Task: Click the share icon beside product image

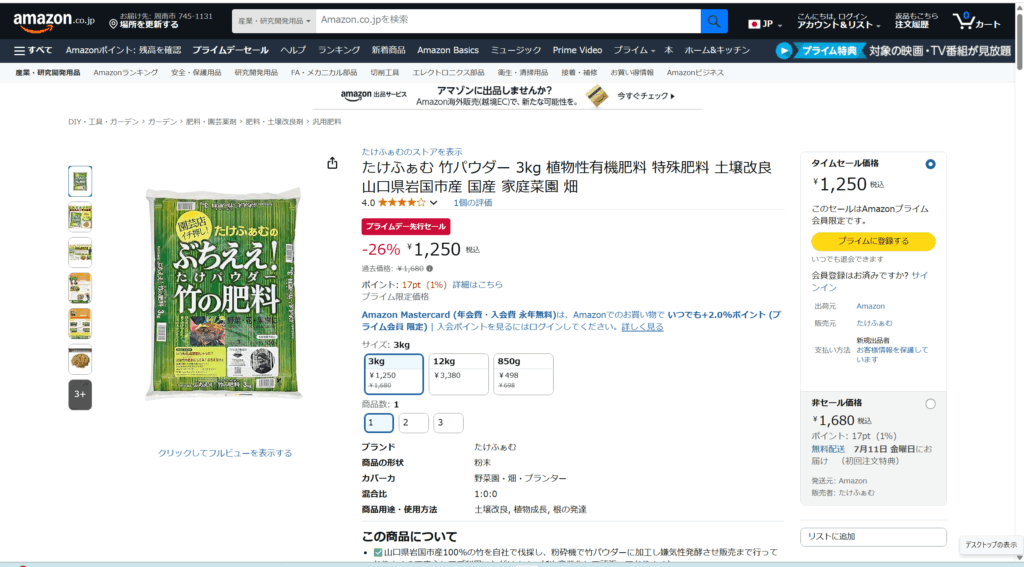Action: (332, 163)
